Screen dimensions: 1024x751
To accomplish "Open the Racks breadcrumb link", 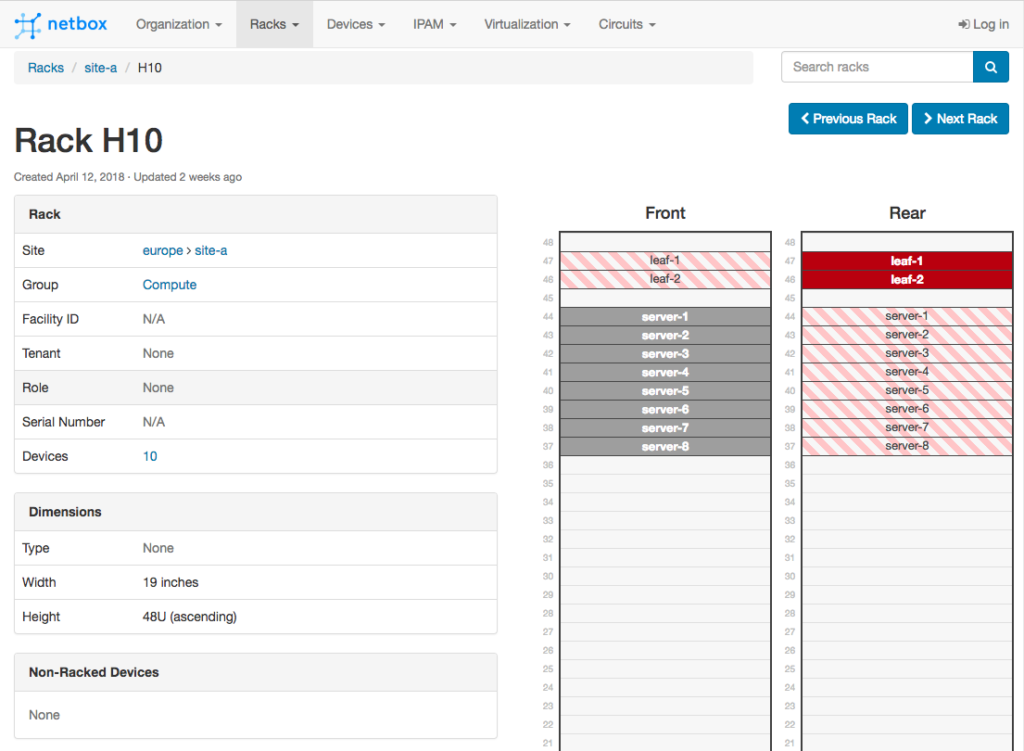I will 46,68.
